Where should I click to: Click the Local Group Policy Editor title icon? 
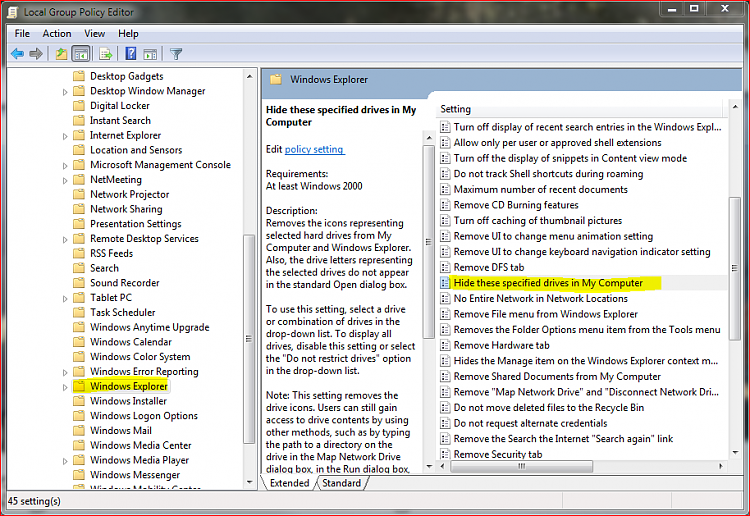(x=13, y=12)
